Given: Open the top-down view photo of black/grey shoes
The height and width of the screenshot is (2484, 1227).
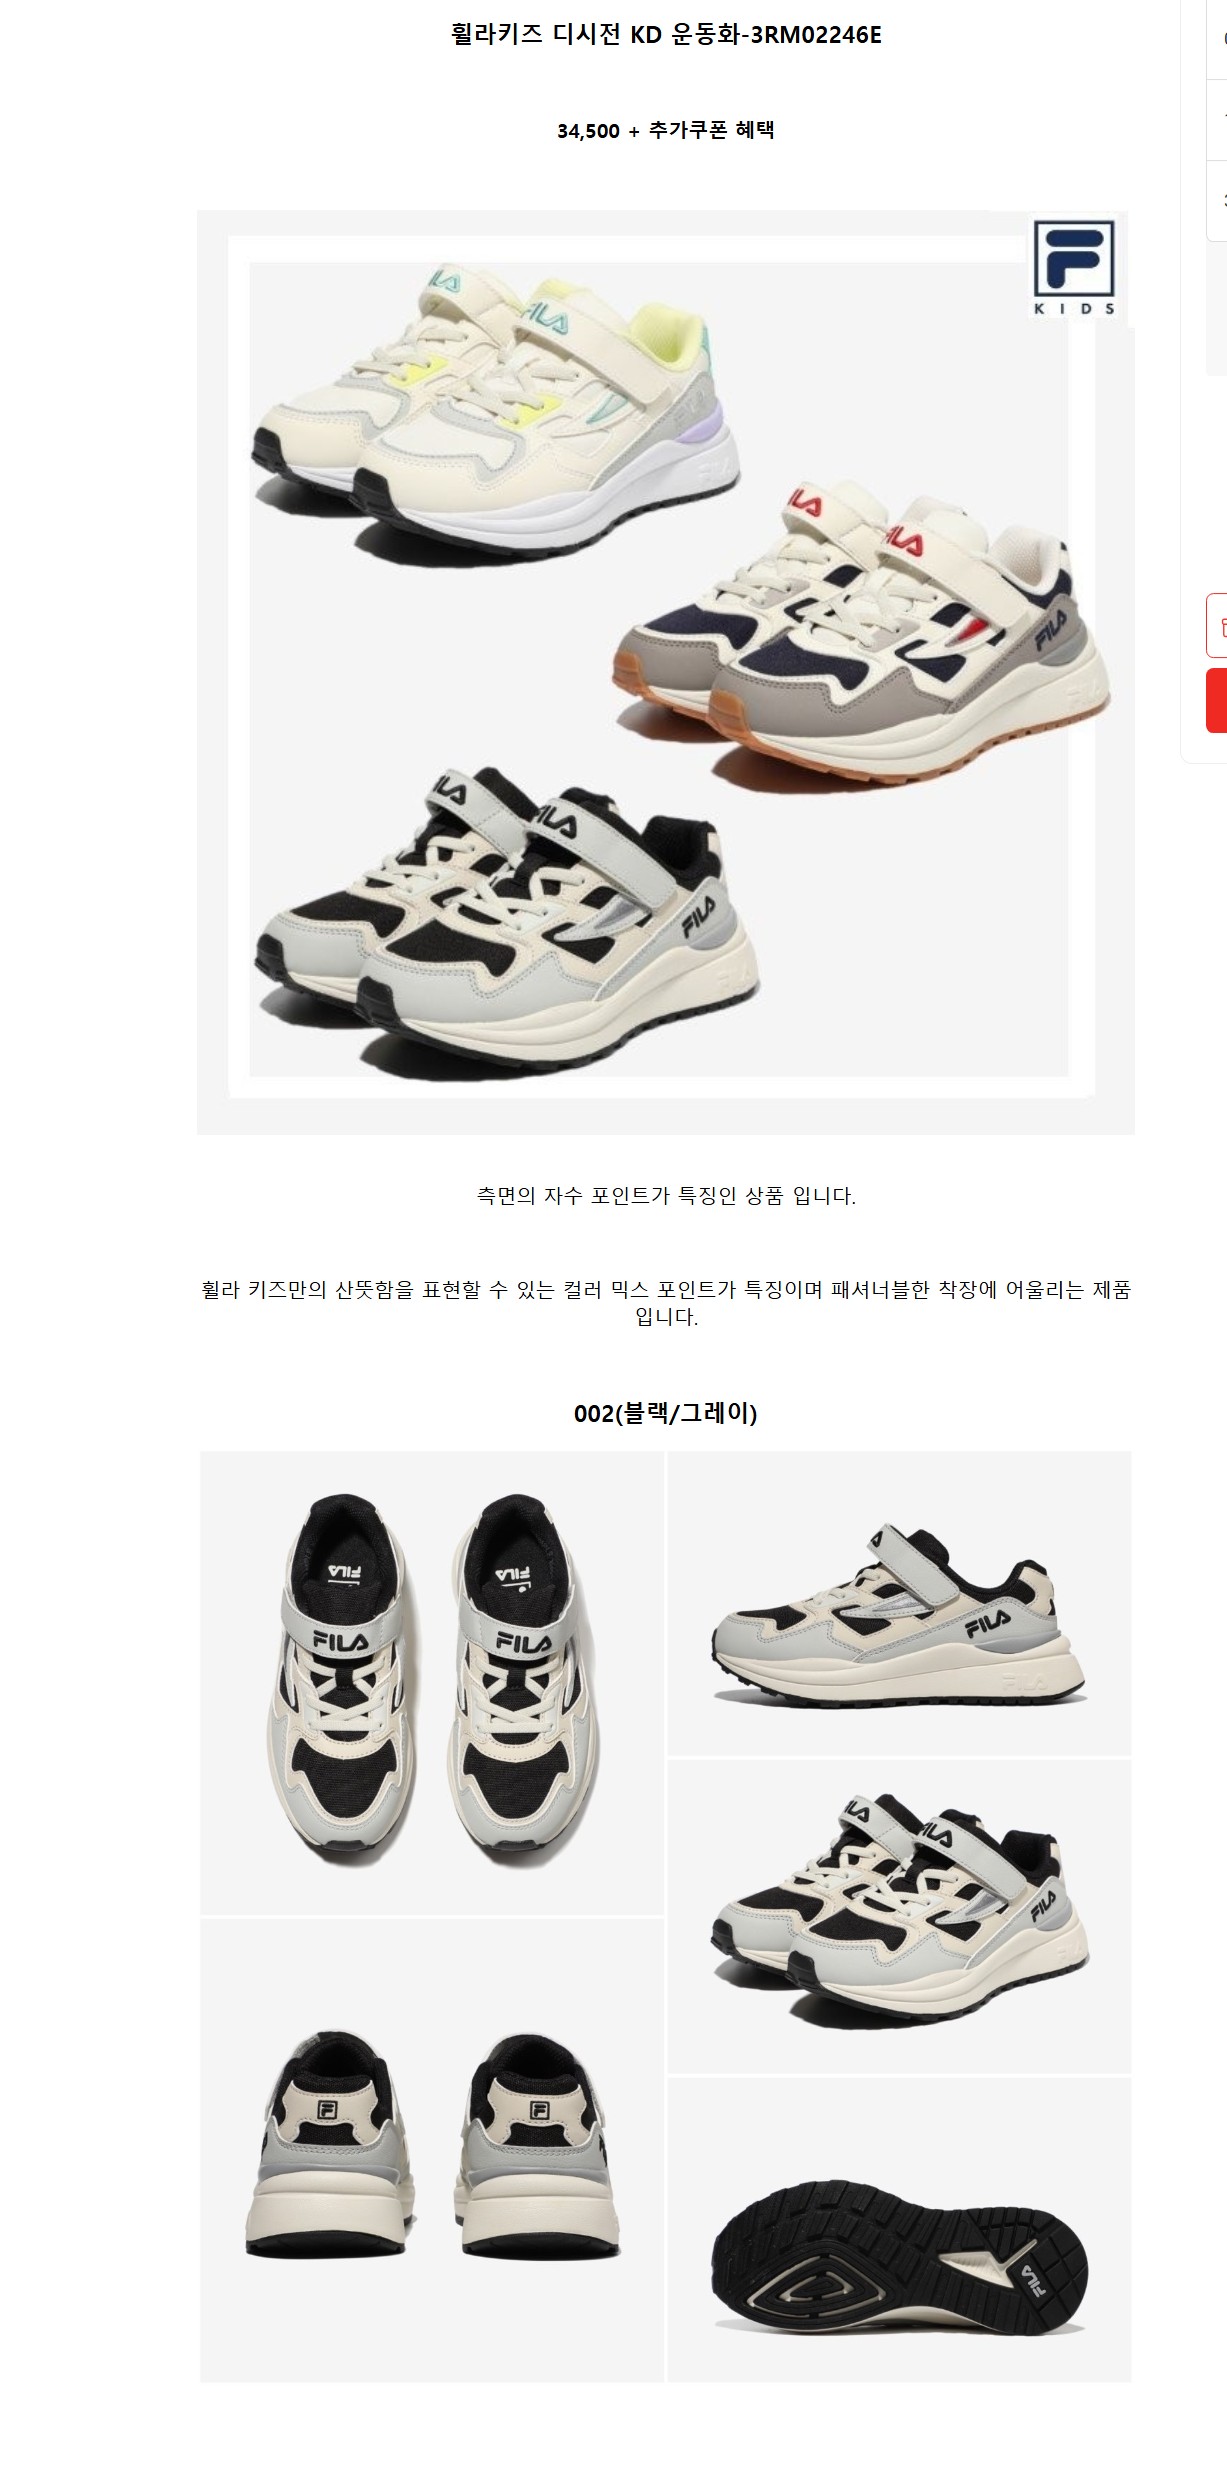Looking at the screenshot, I should (x=432, y=1682).
